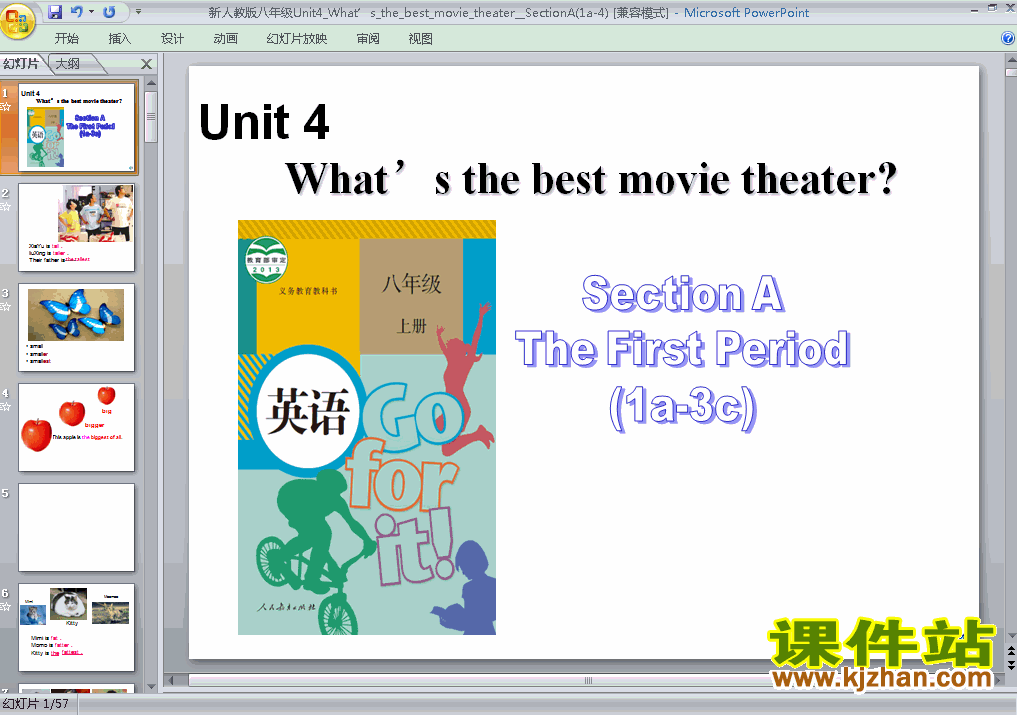Switch to the 幻灯片放映 ribbon tab
1017x715 pixels.
(296, 39)
